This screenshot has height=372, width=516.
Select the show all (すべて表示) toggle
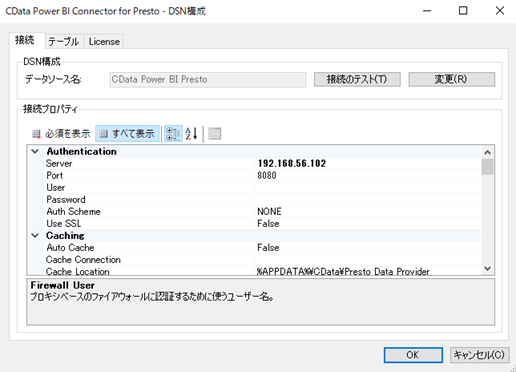click(127, 134)
